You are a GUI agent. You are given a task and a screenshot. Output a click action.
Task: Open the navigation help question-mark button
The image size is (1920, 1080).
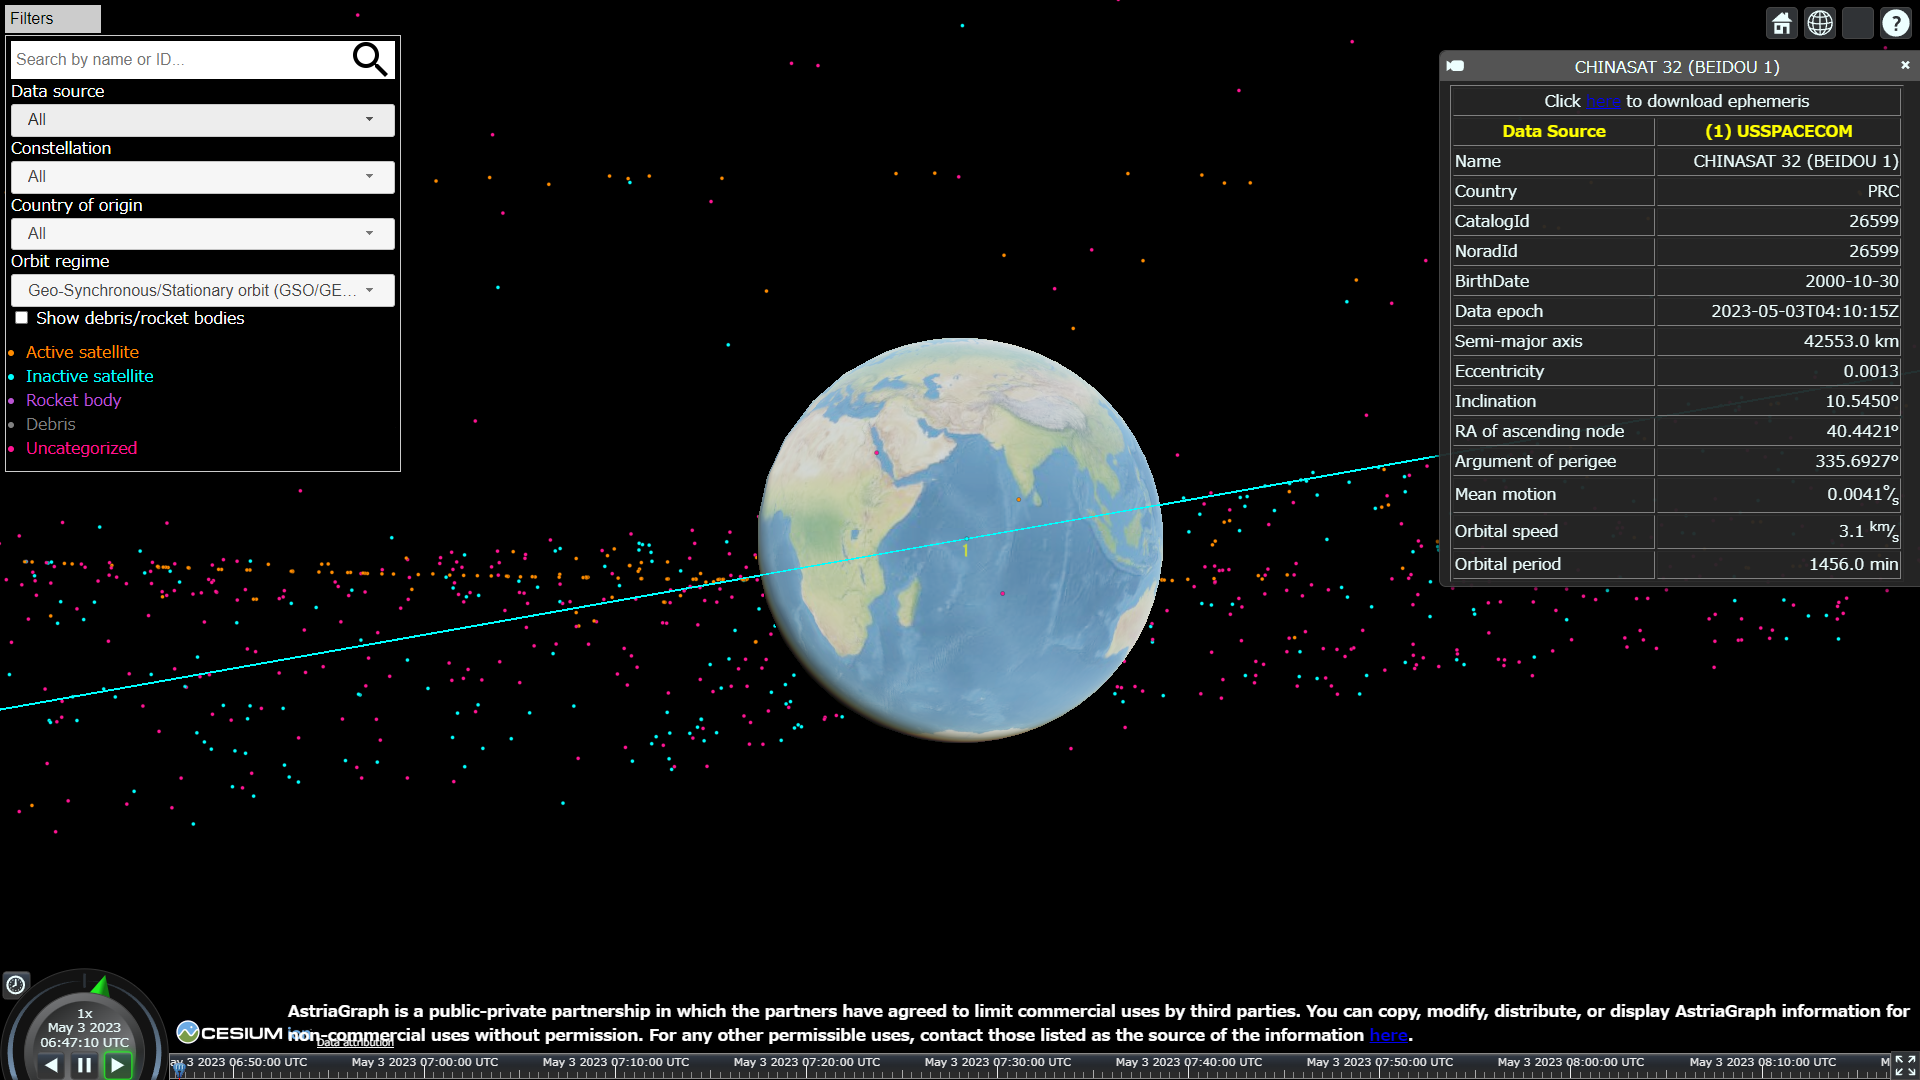pos(1896,23)
